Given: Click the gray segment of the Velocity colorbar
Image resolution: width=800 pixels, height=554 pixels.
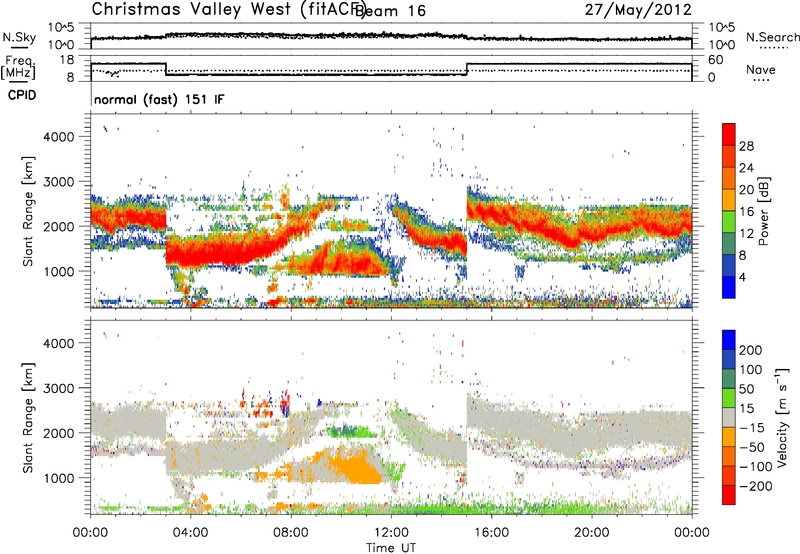Looking at the screenshot, I should [x=729, y=418].
